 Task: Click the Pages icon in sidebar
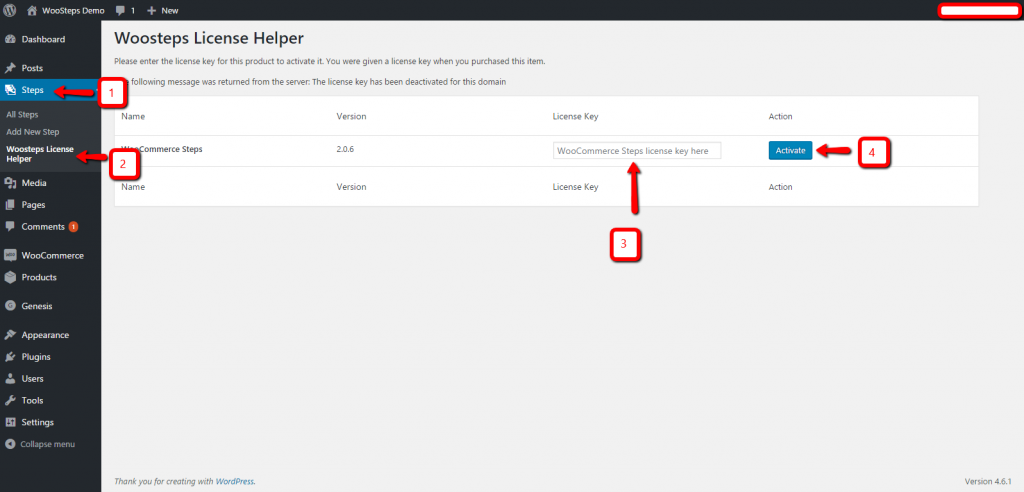point(10,205)
